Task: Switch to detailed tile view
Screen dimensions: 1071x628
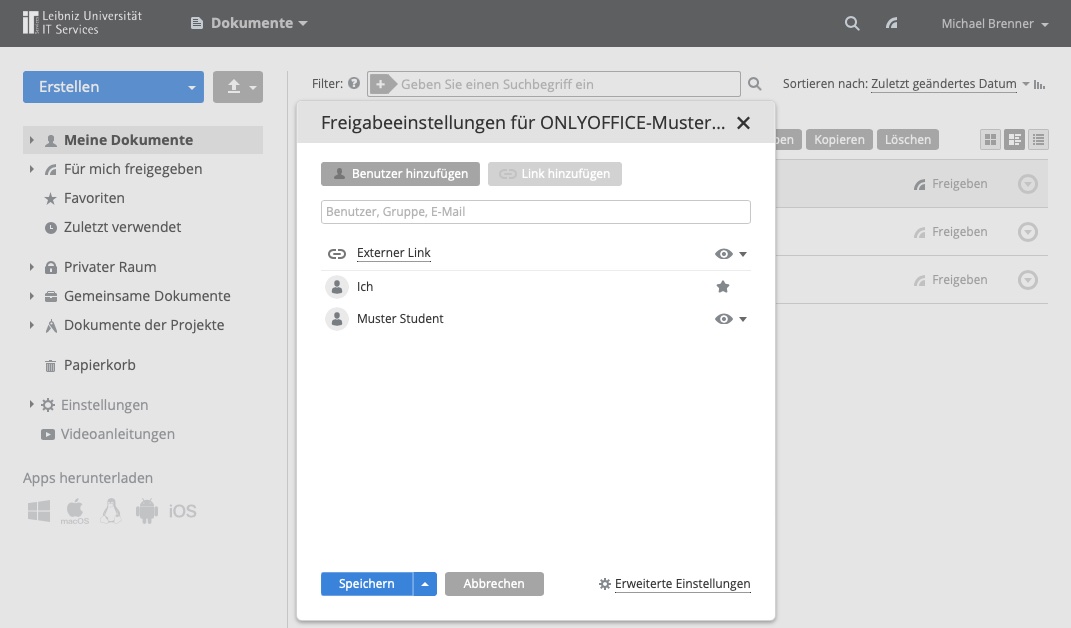Action: 1015,139
